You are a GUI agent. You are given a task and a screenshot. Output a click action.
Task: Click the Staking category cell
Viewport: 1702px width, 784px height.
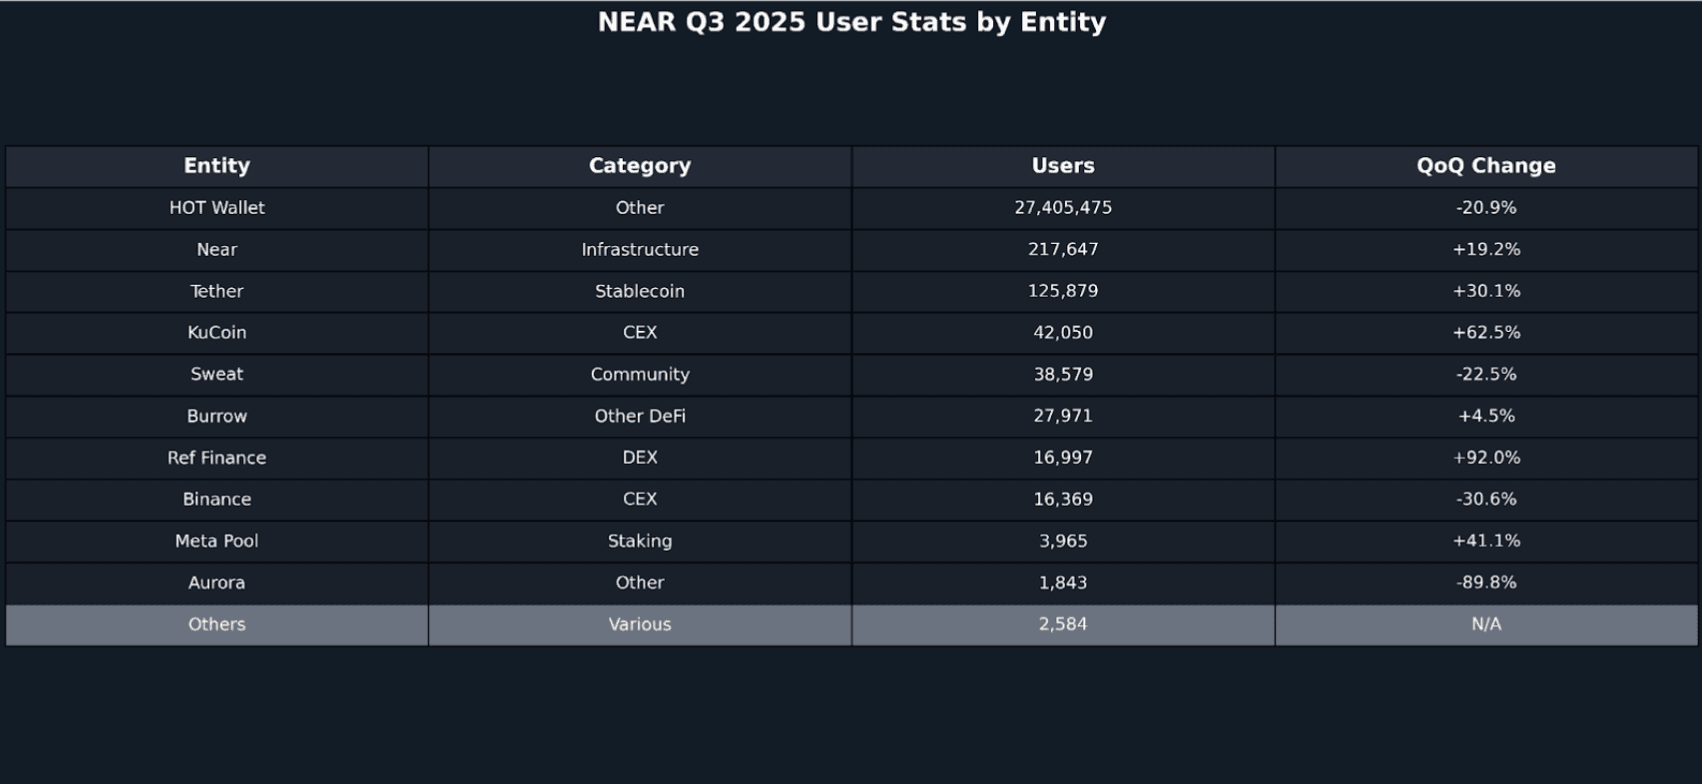coord(639,541)
